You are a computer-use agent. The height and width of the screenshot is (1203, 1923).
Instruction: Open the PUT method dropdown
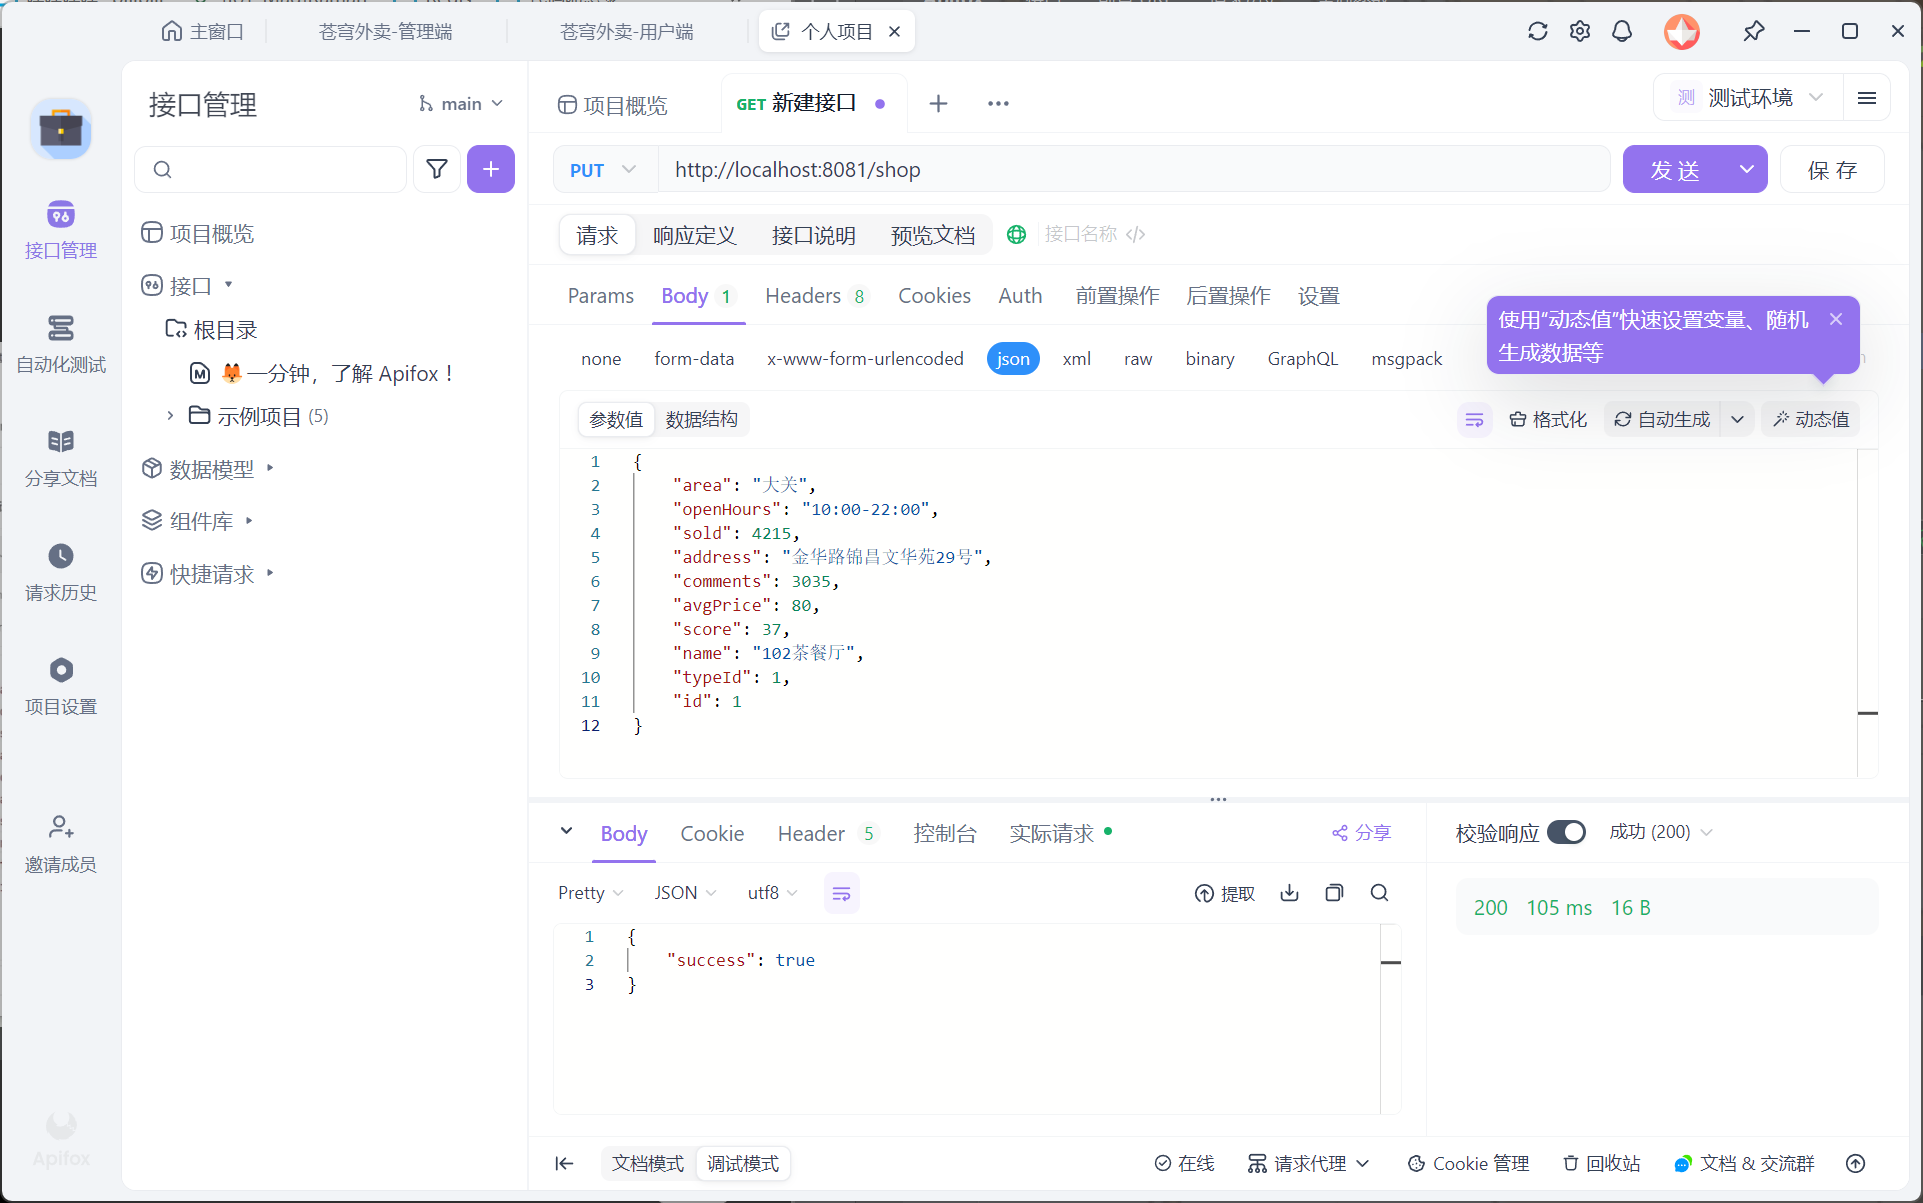pos(604,170)
